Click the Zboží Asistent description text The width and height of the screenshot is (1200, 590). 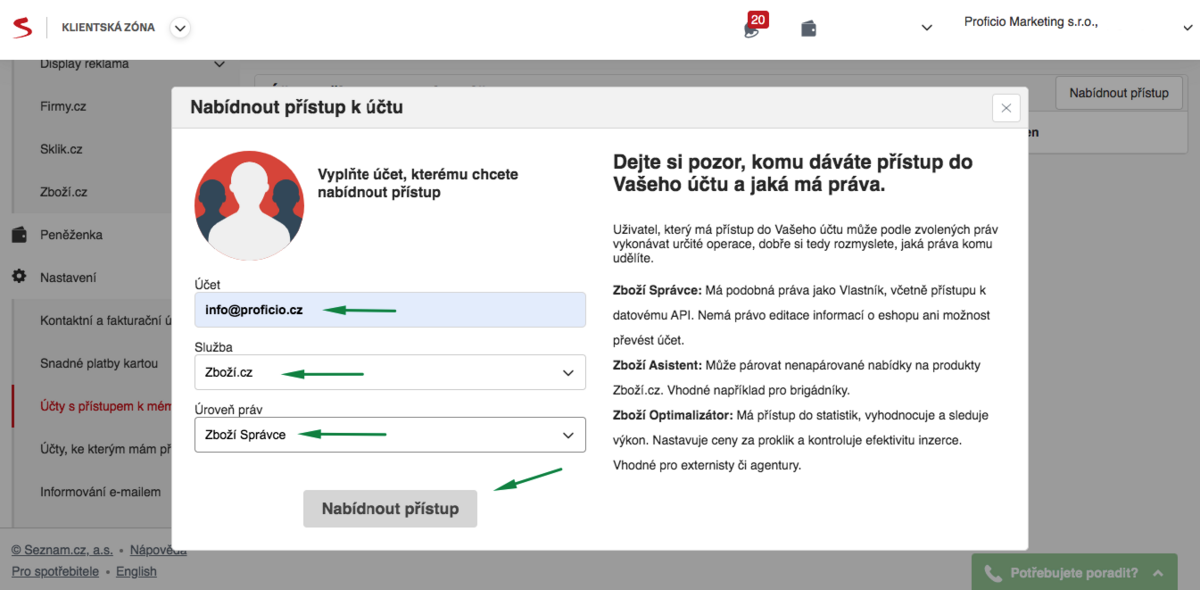pos(796,377)
